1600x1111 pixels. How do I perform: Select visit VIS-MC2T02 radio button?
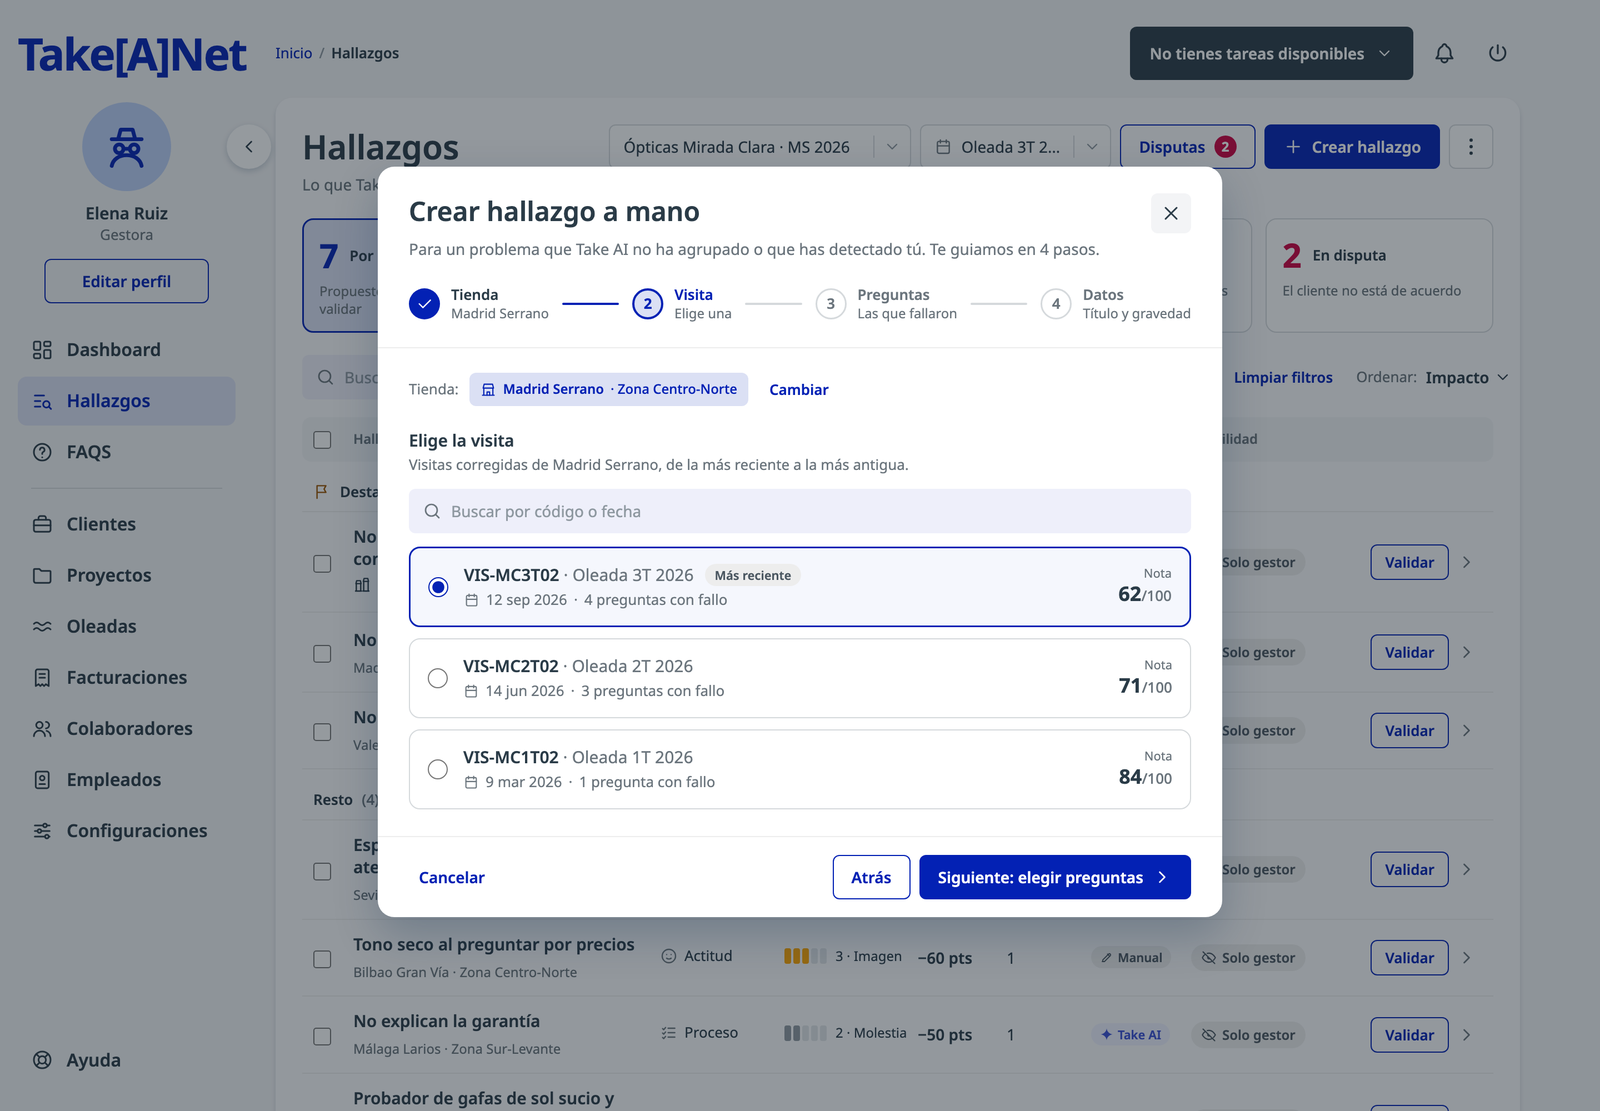tap(438, 678)
